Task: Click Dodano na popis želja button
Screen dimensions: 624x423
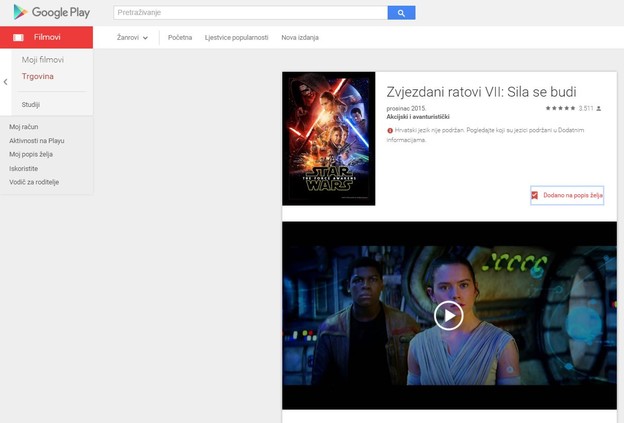Action: (567, 195)
